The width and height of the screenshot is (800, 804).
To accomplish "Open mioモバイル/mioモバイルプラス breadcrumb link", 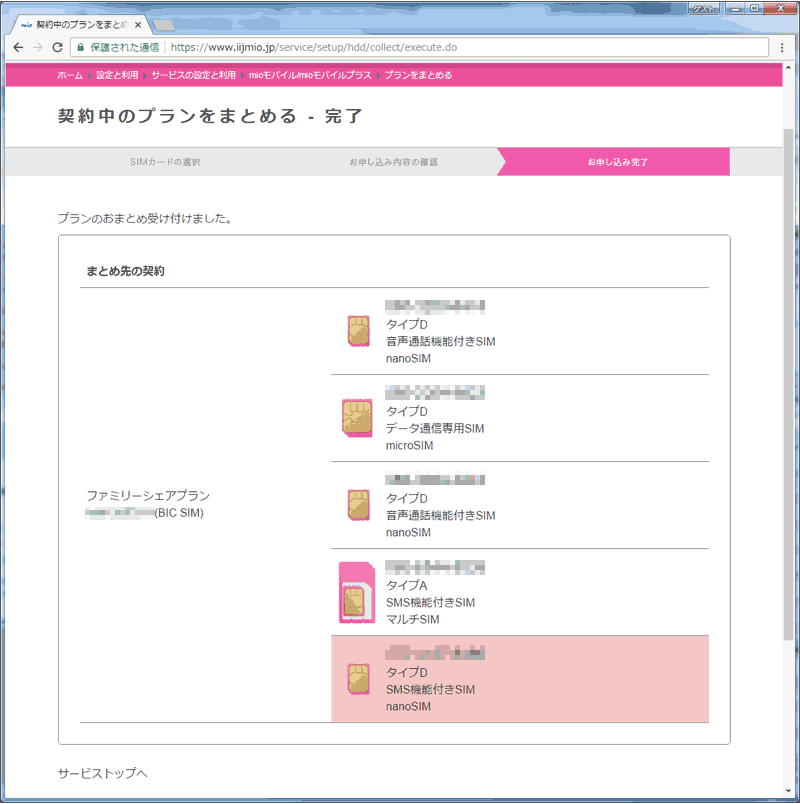I will [310, 75].
